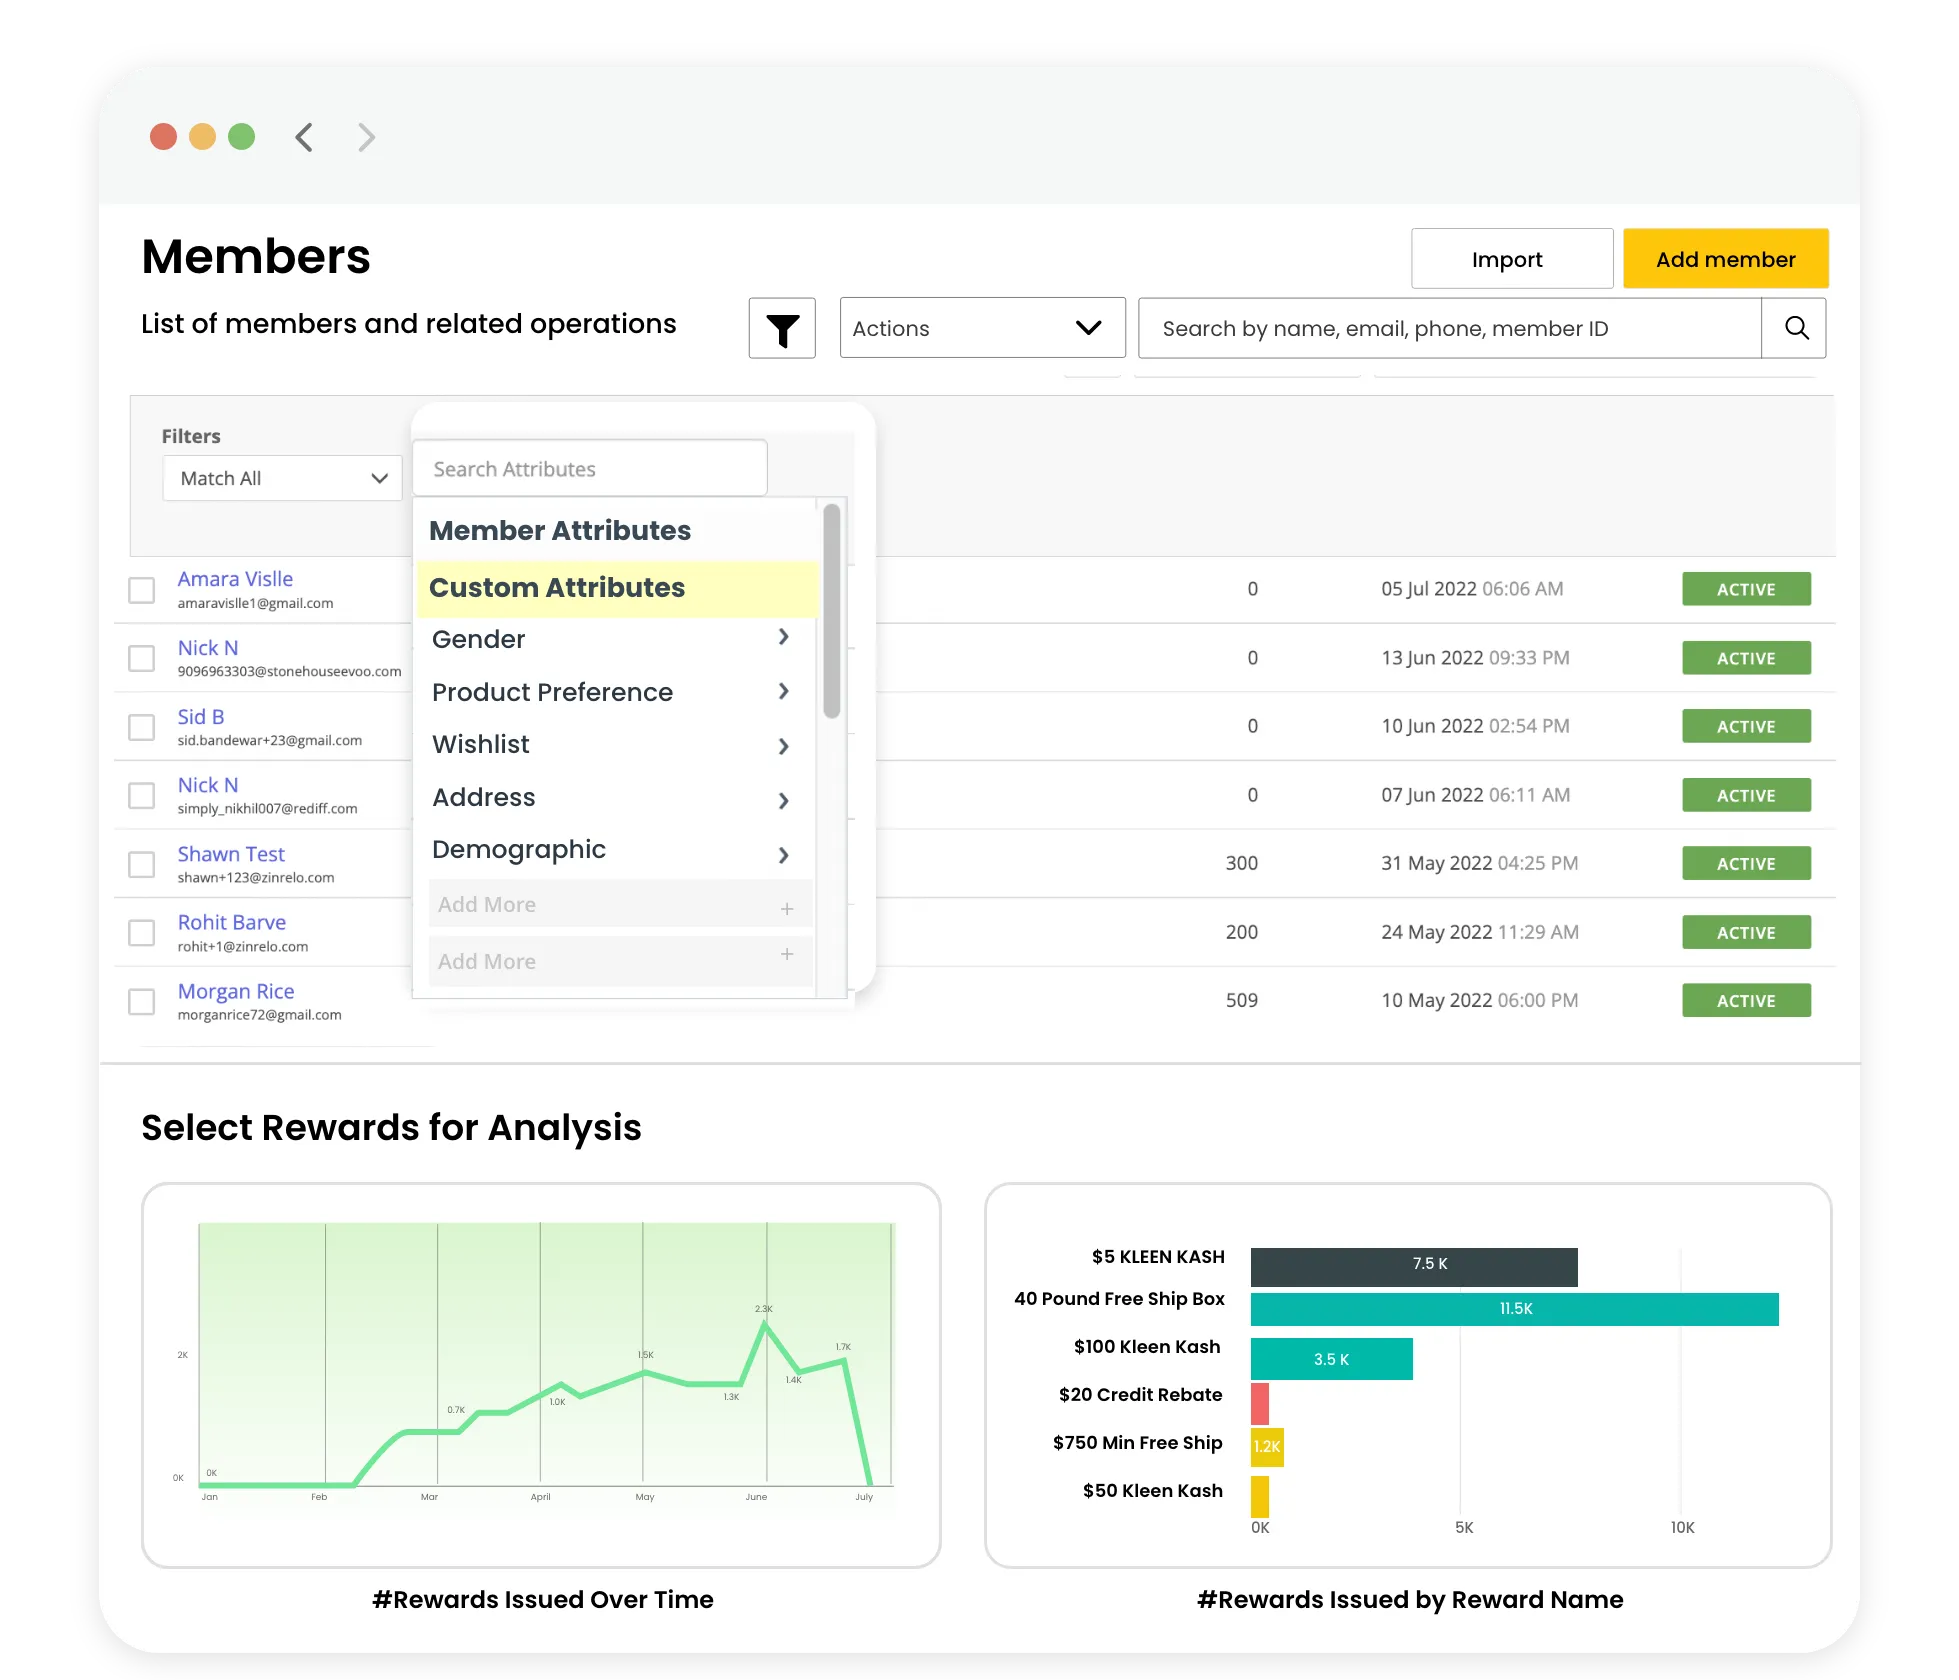Check the Rohit Barve checkbox
Screen dimensions: 1959x1680
pyautogui.click(x=142, y=932)
